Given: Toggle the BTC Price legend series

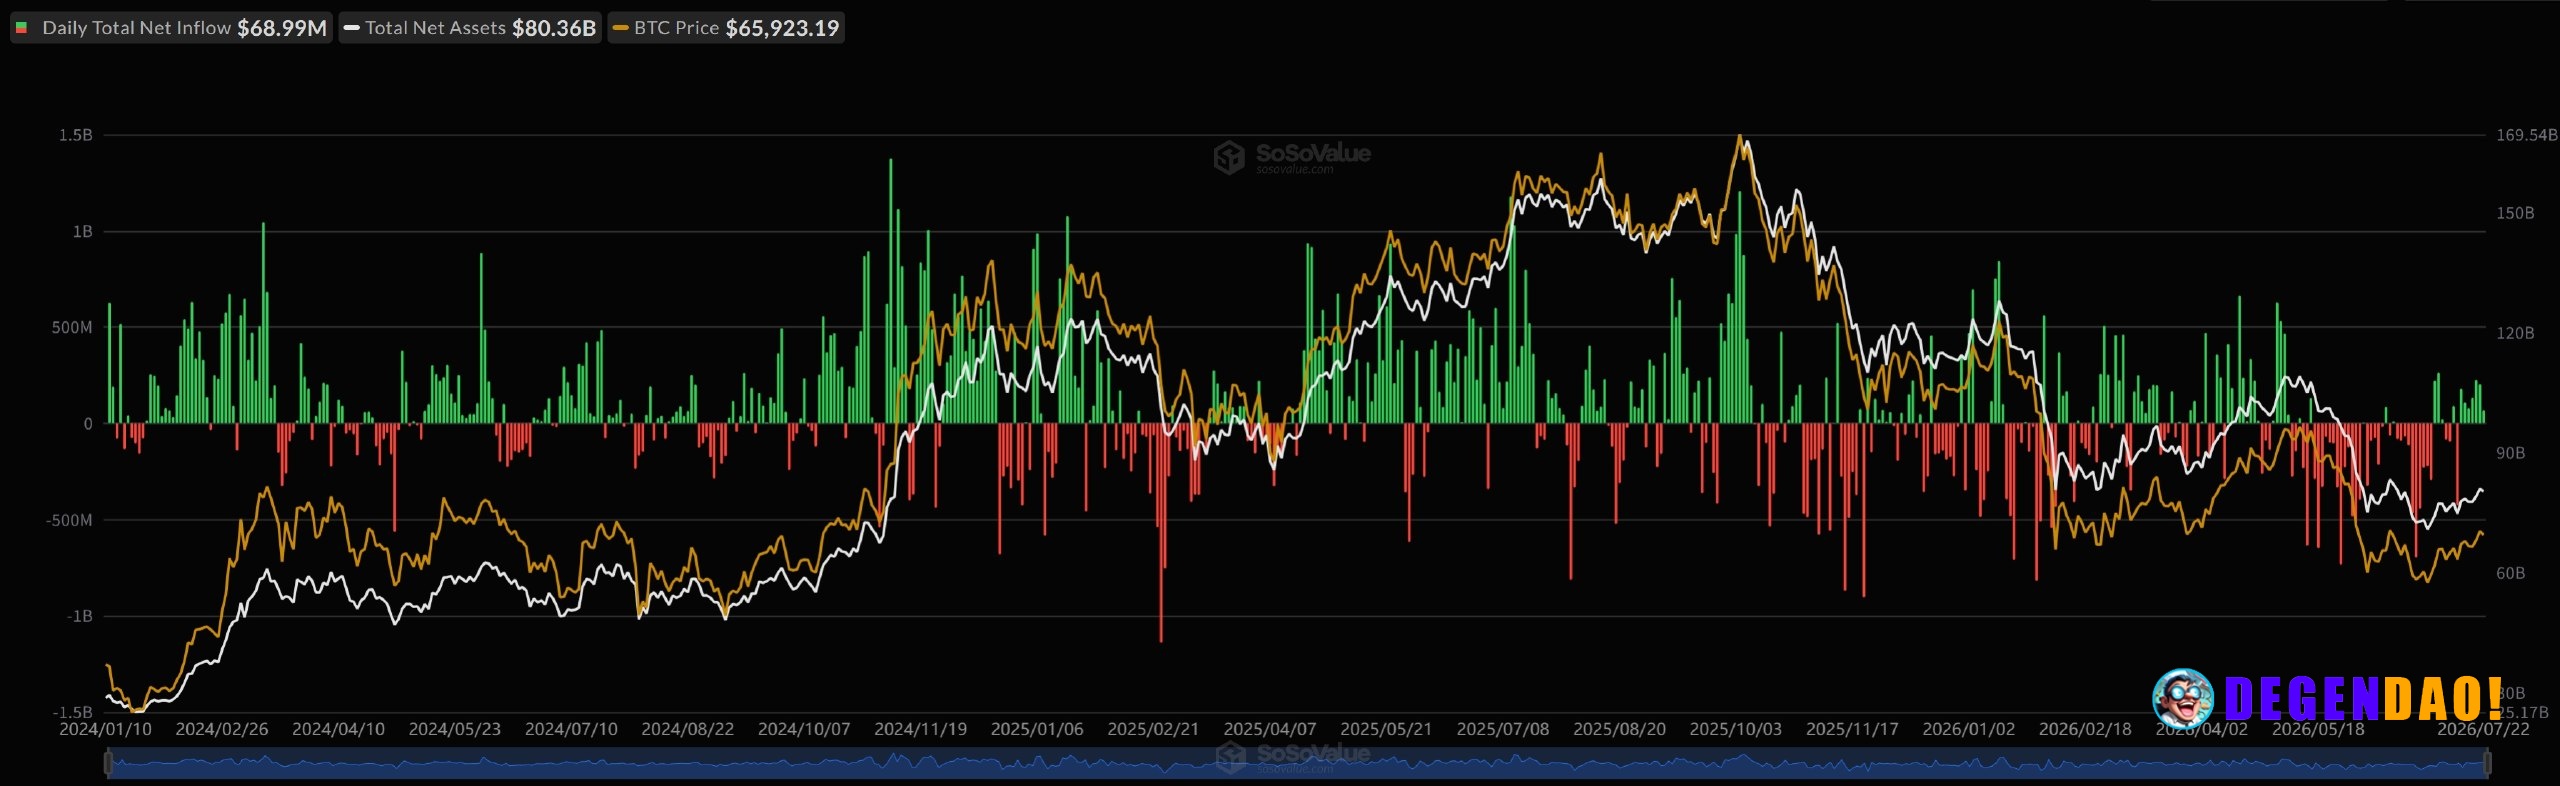Looking at the screenshot, I should pyautogui.click(x=726, y=28).
